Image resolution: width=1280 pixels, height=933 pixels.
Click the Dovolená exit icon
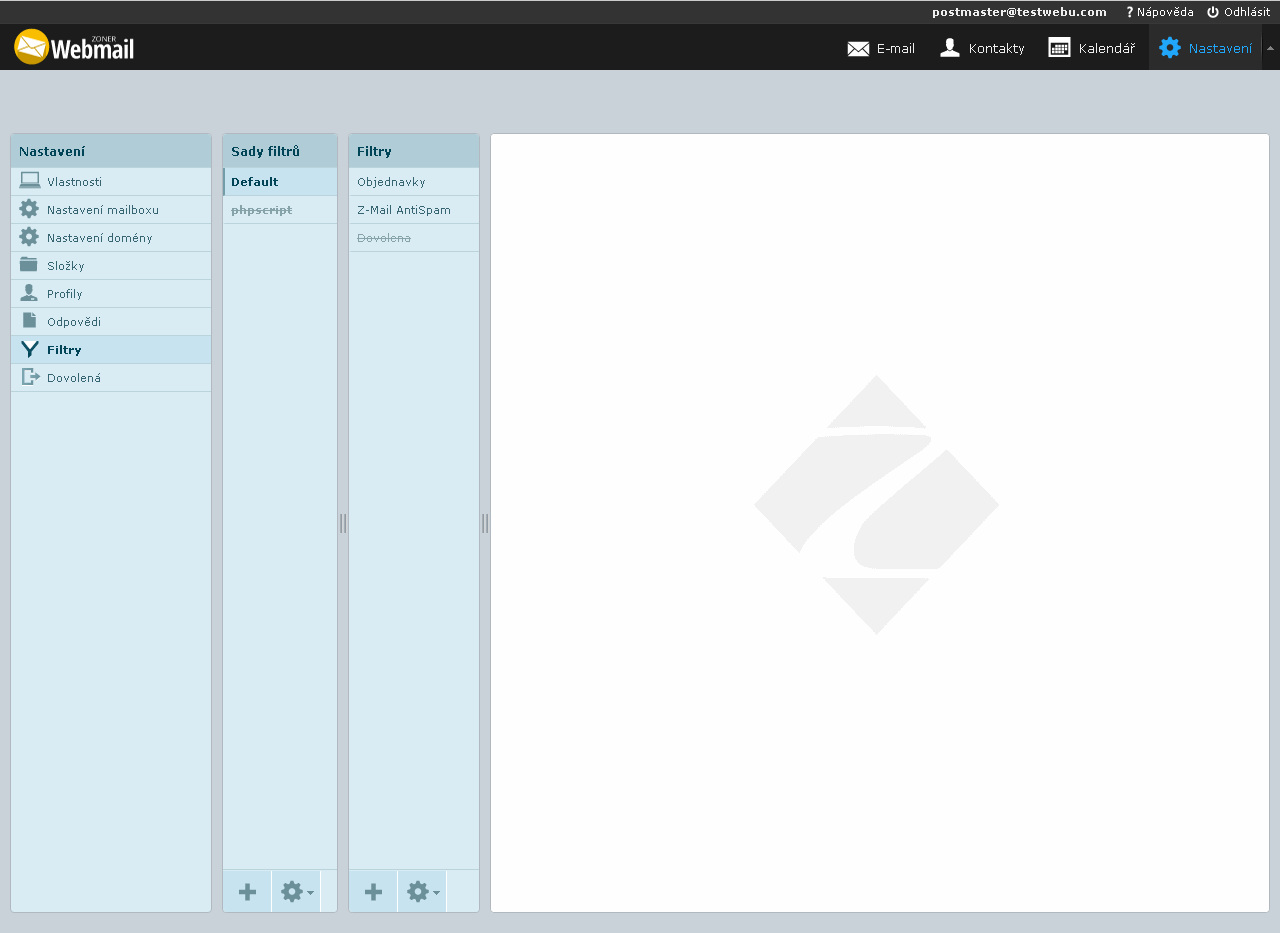coord(30,377)
